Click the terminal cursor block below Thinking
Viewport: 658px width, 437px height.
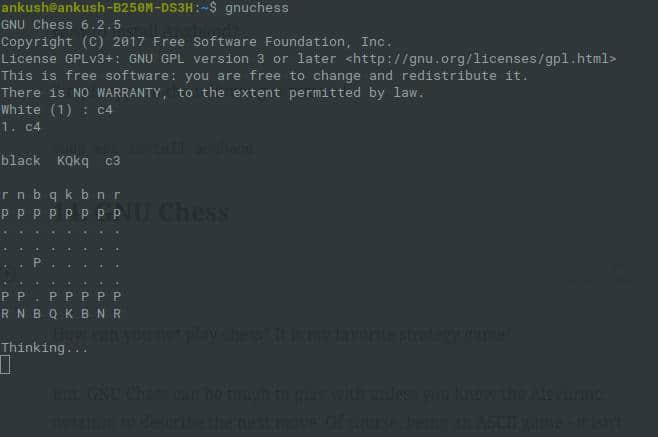(5, 364)
